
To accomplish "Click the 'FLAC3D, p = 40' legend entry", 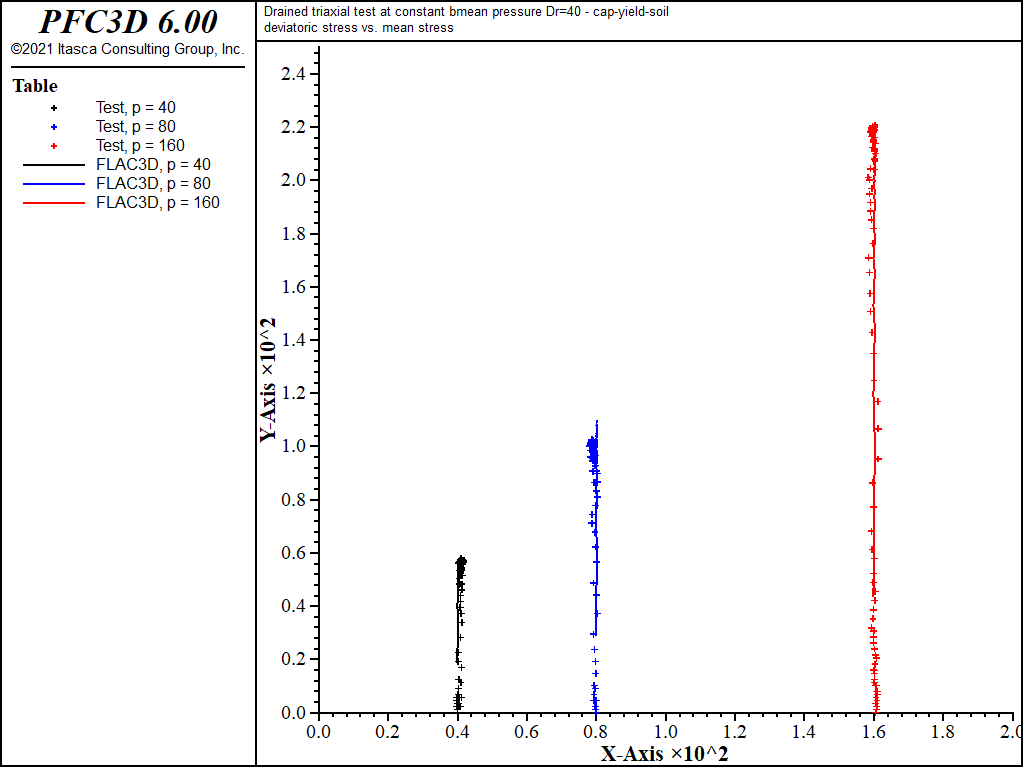I will point(153,165).
